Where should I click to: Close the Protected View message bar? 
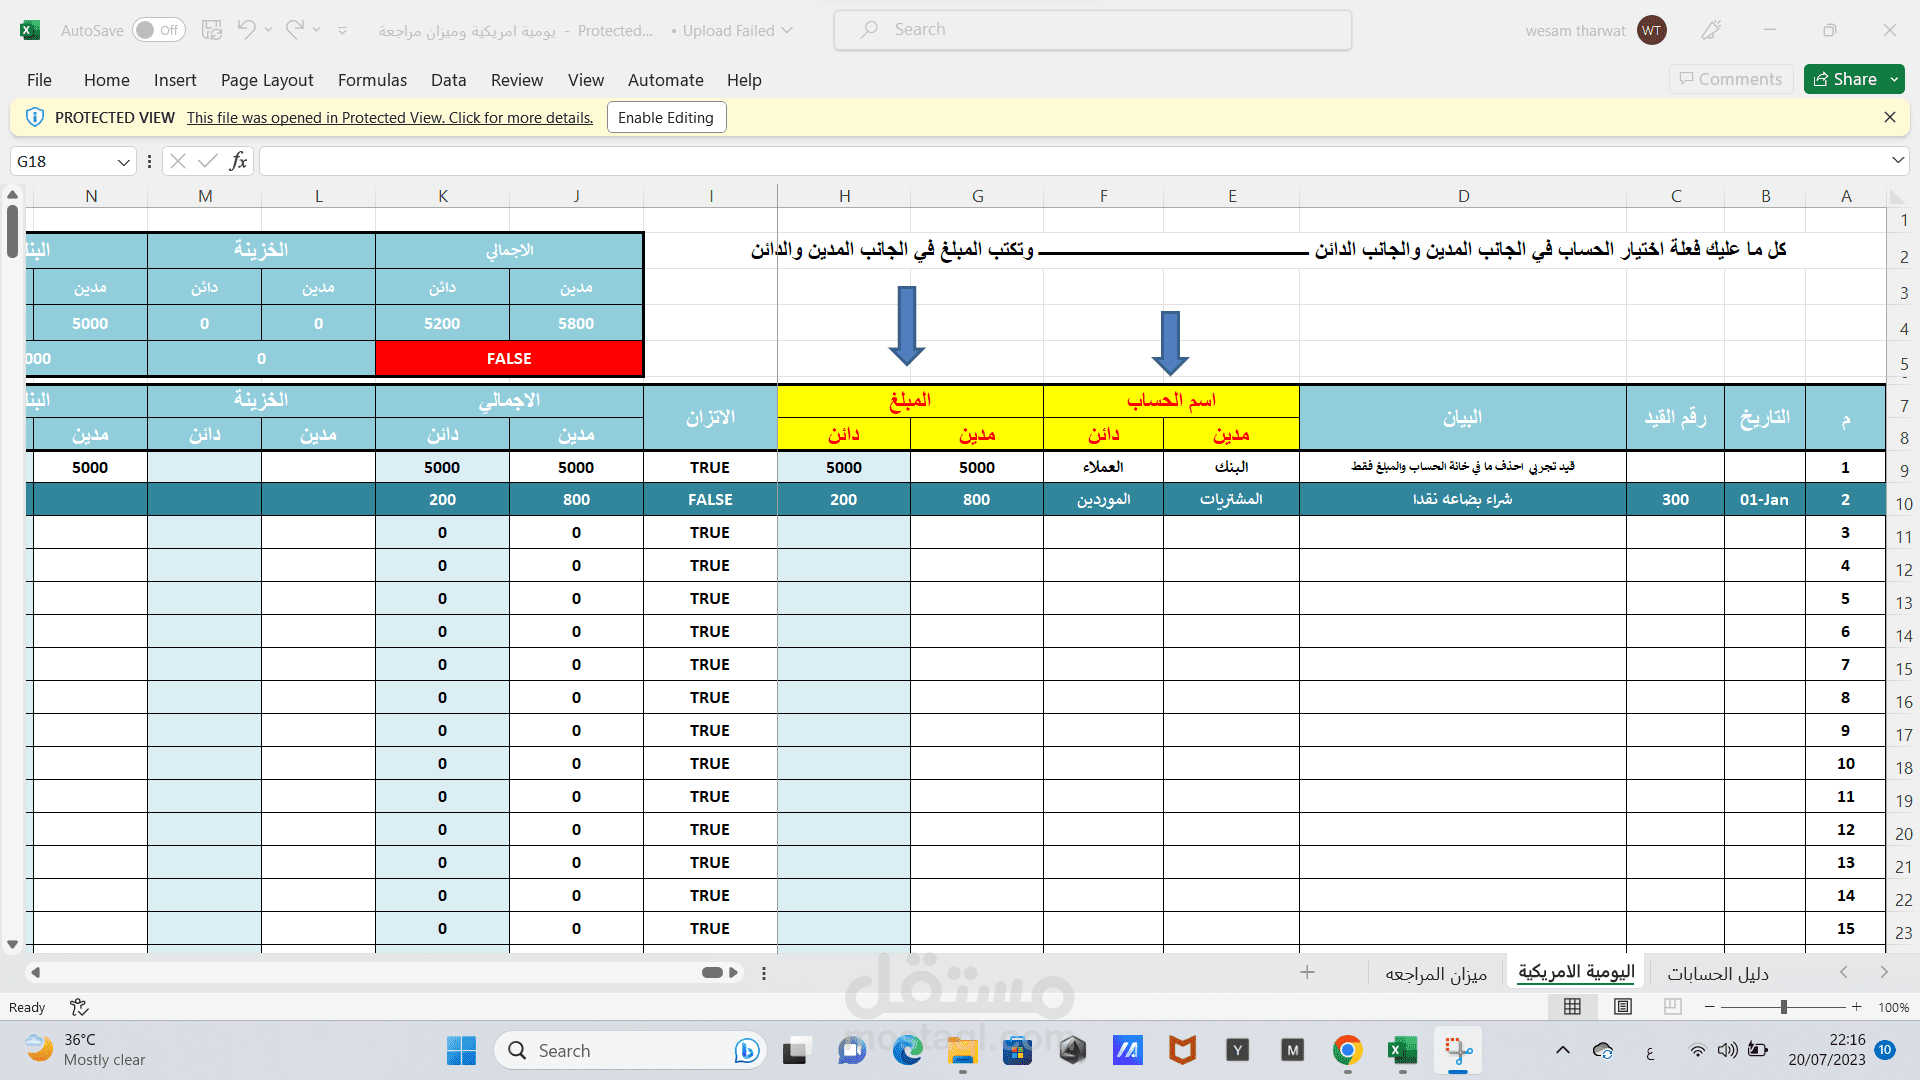pyautogui.click(x=1889, y=117)
